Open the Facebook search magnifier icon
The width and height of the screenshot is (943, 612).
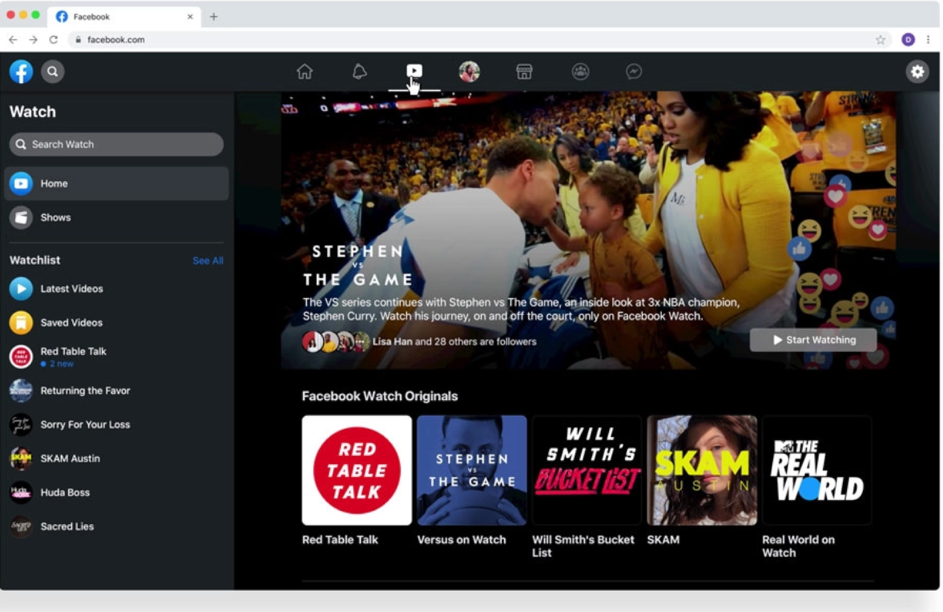52,72
